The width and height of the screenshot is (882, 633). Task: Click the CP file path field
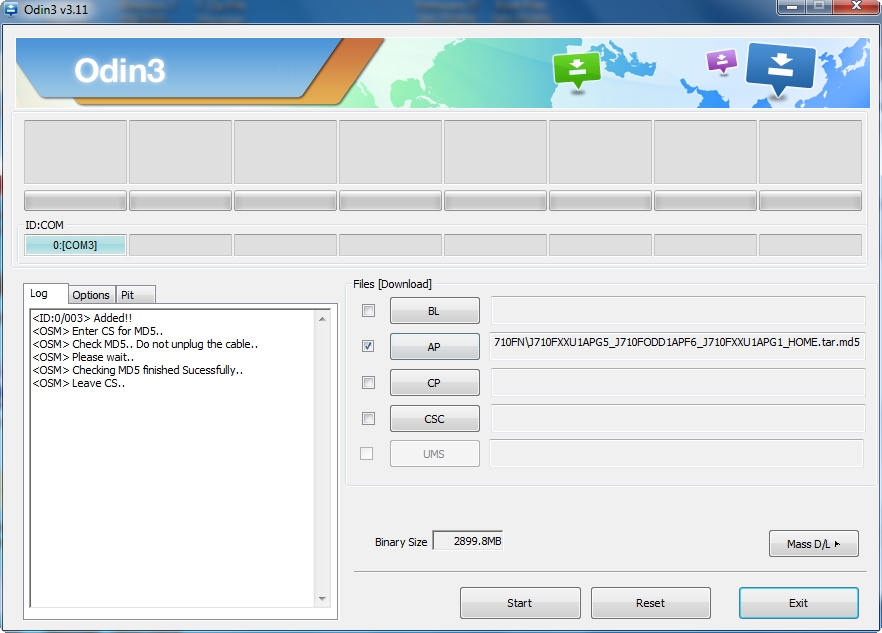pos(677,382)
